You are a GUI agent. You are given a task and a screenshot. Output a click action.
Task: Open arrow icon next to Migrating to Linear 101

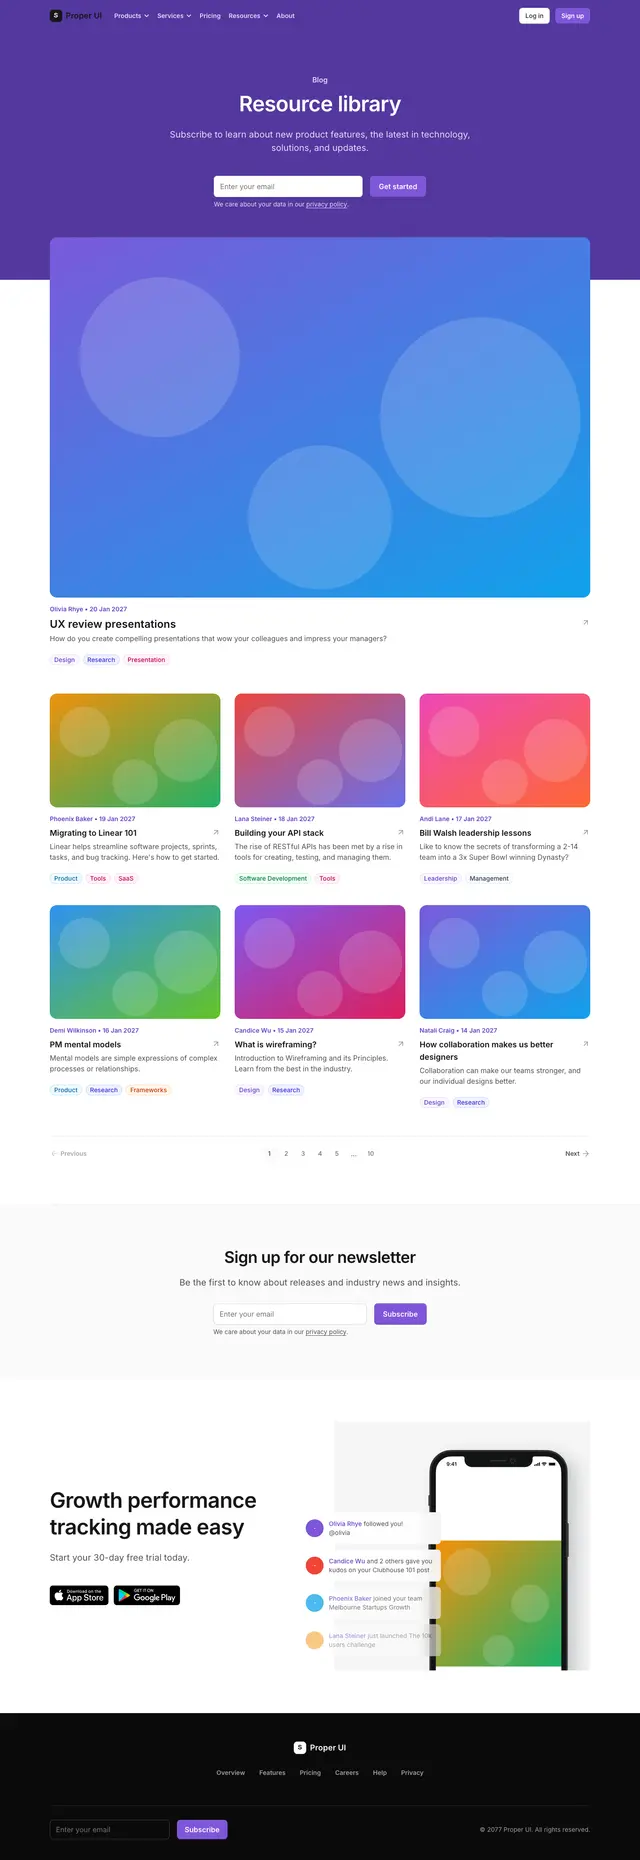216,832
